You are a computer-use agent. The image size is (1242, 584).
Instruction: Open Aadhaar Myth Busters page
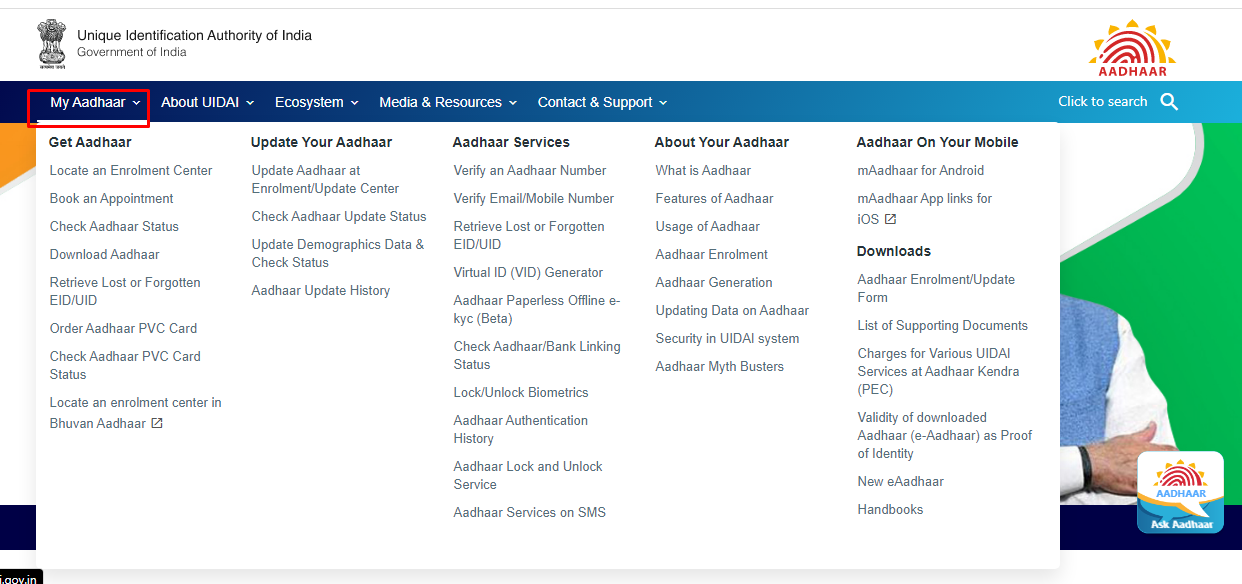pos(719,367)
